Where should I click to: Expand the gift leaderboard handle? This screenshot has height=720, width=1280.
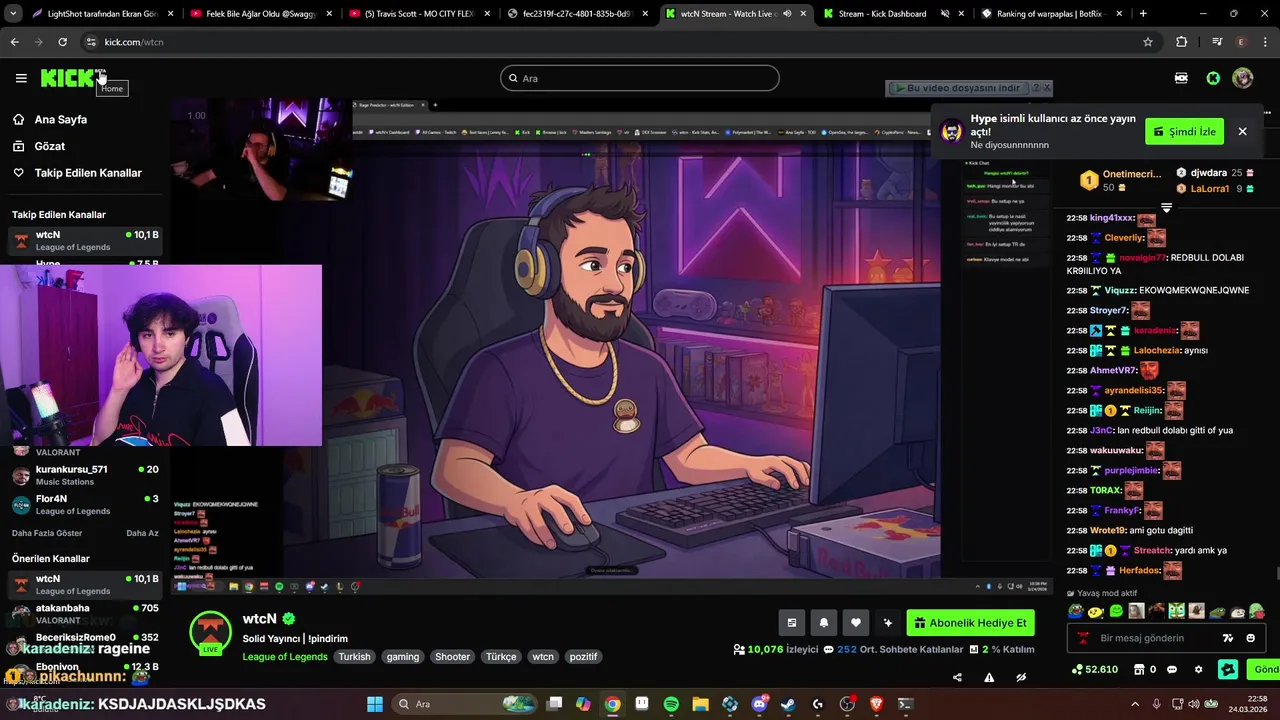tap(1166, 207)
